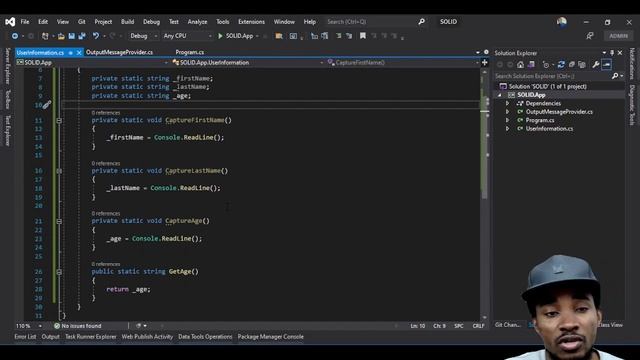
Task: Open the Any CPU platform dropdown
Action: pyautogui.click(x=187, y=36)
